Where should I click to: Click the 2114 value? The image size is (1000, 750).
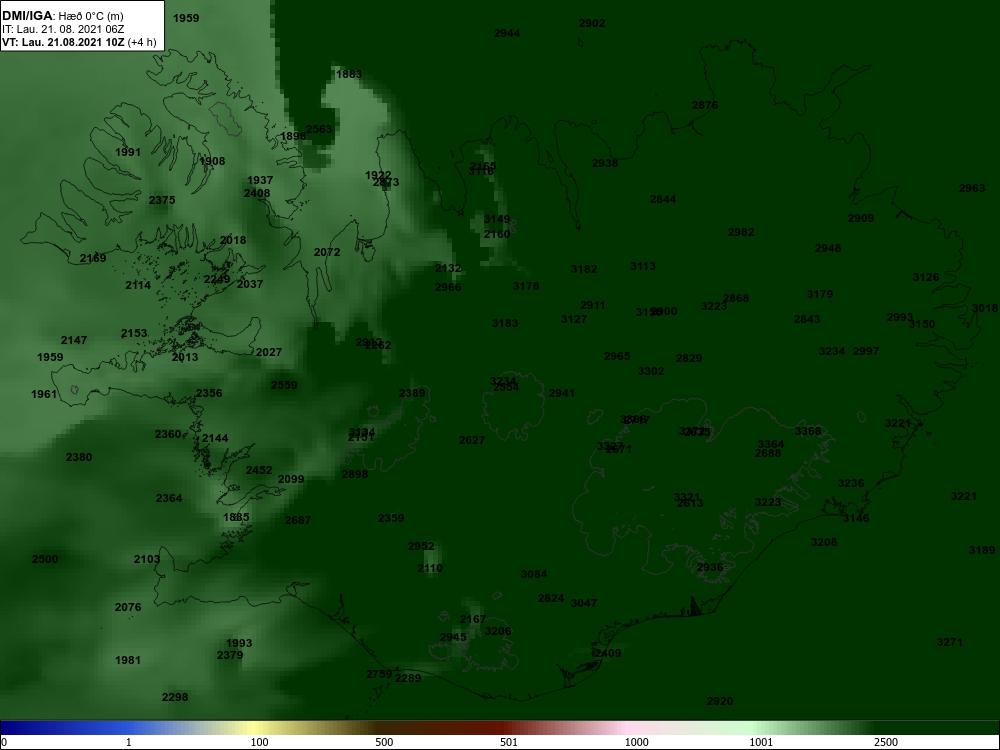tap(138, 285)
